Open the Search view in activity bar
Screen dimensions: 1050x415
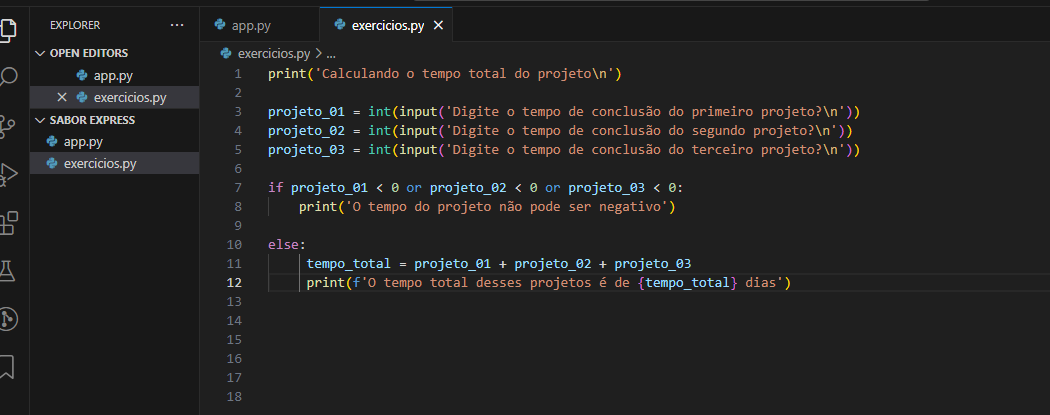(x=8, y=77)
